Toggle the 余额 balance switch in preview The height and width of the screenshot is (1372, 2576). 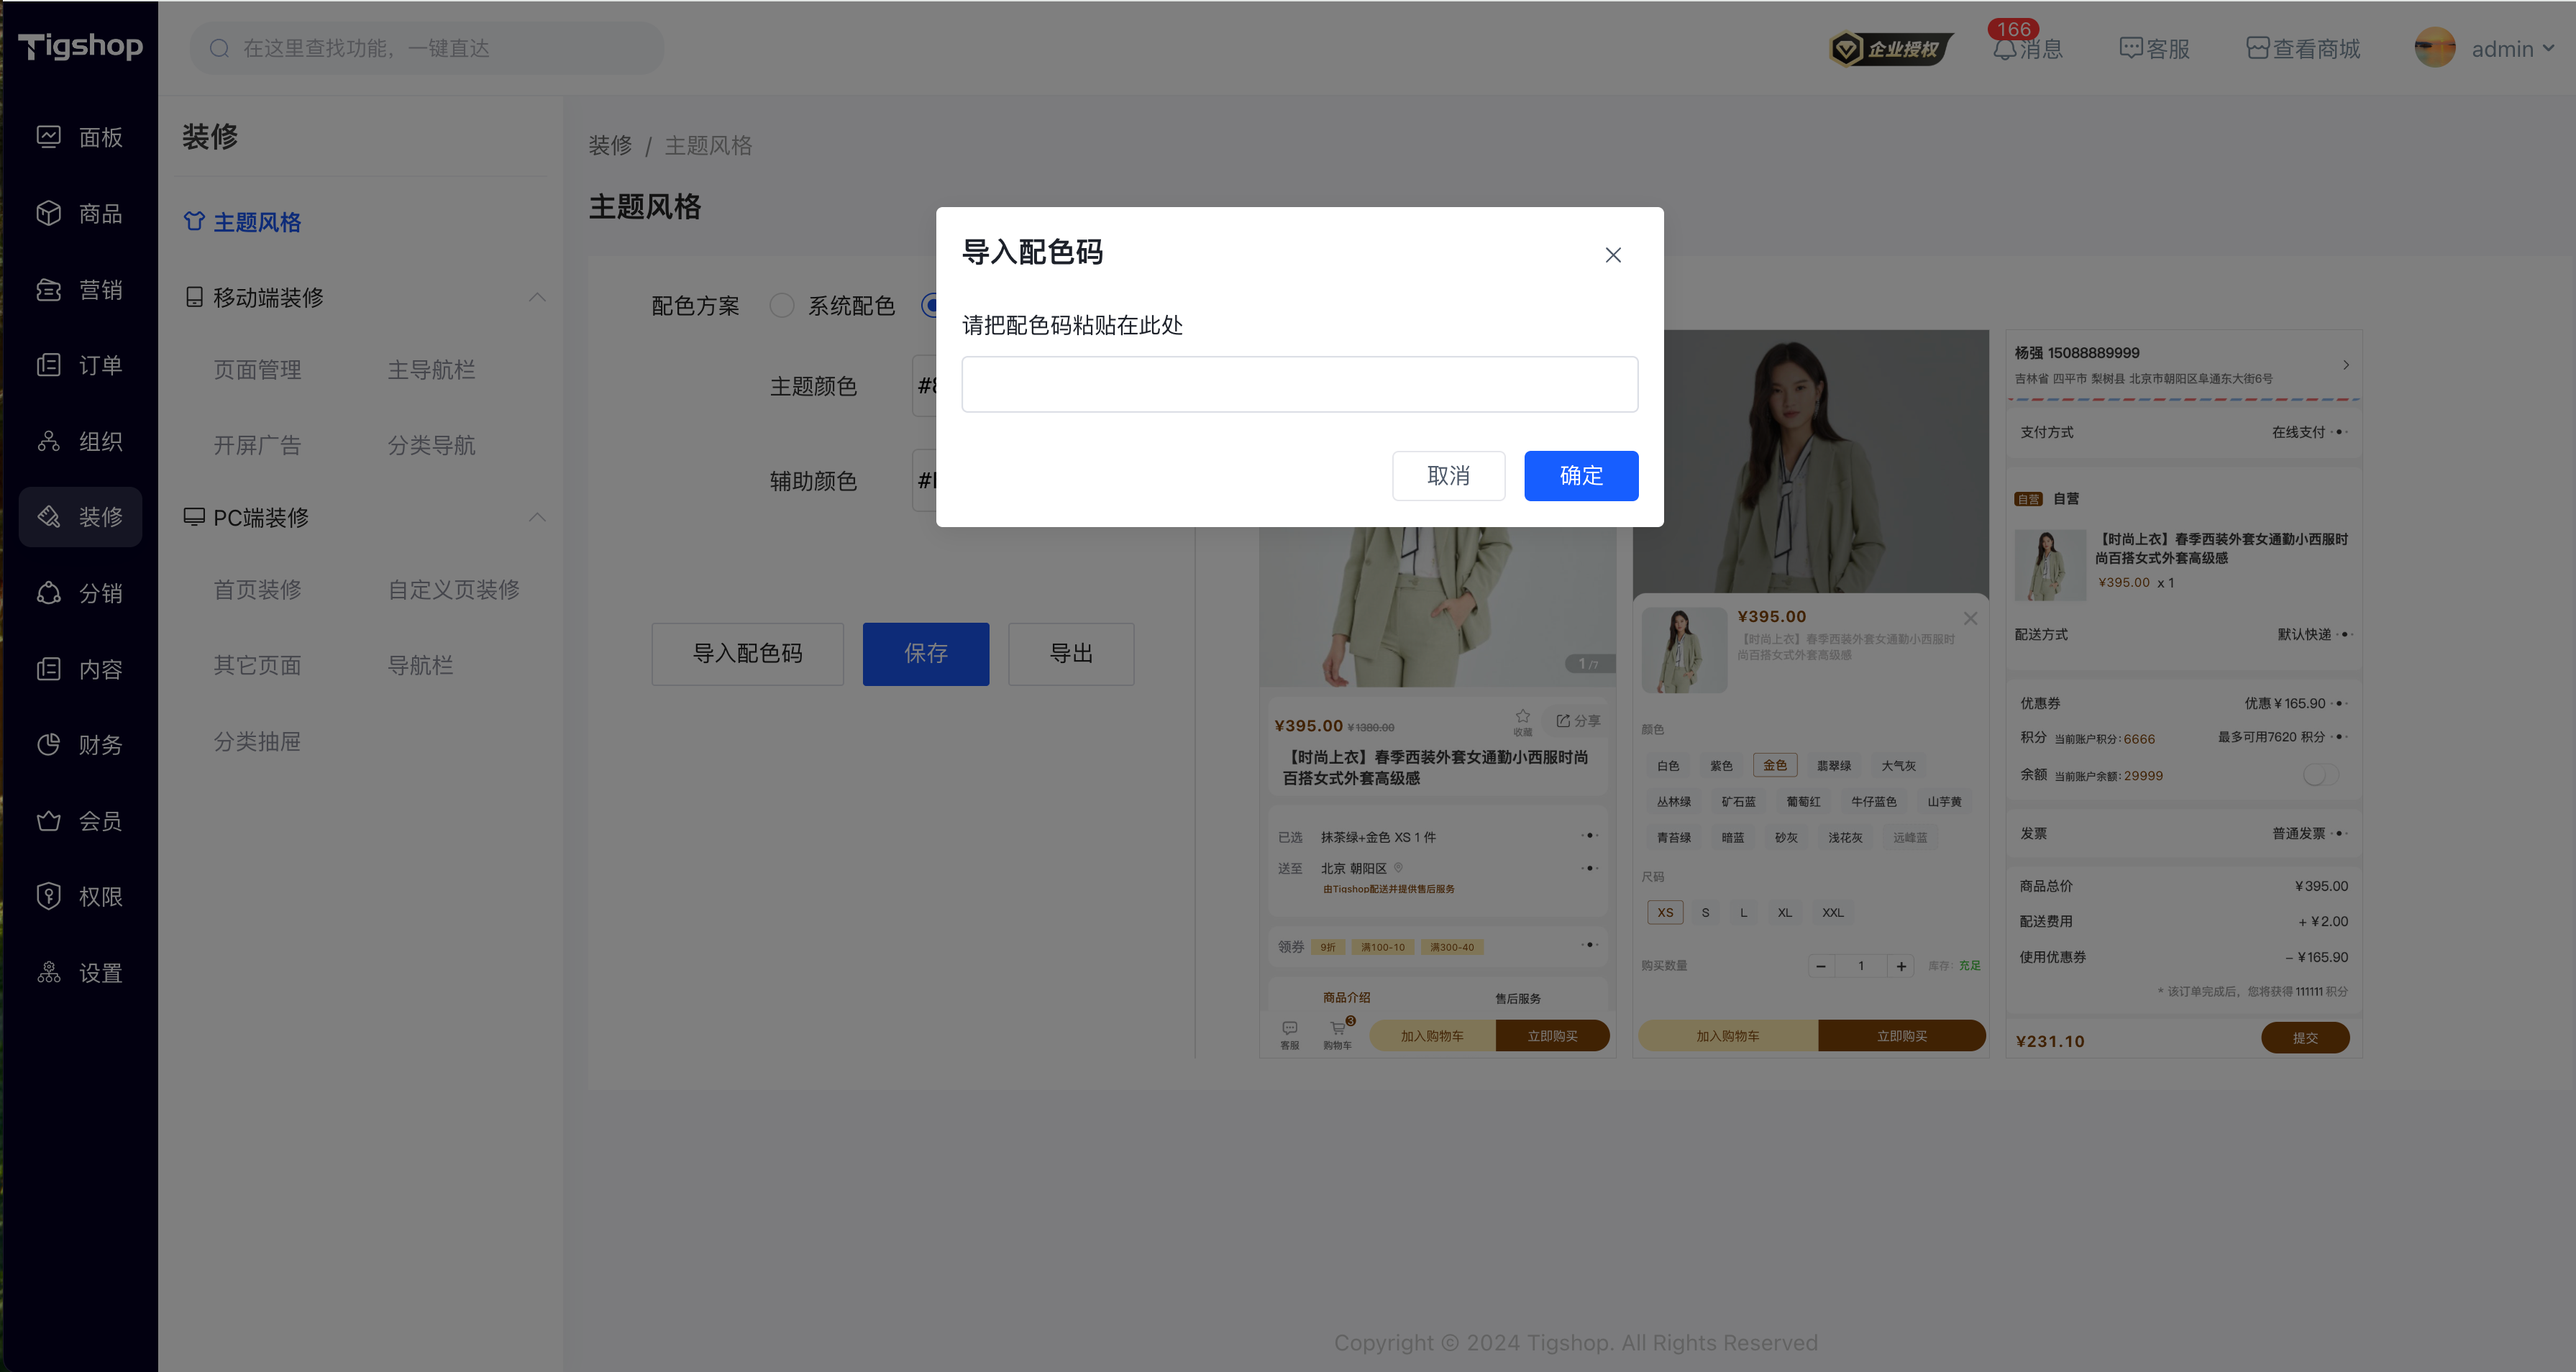[2321, 775]
